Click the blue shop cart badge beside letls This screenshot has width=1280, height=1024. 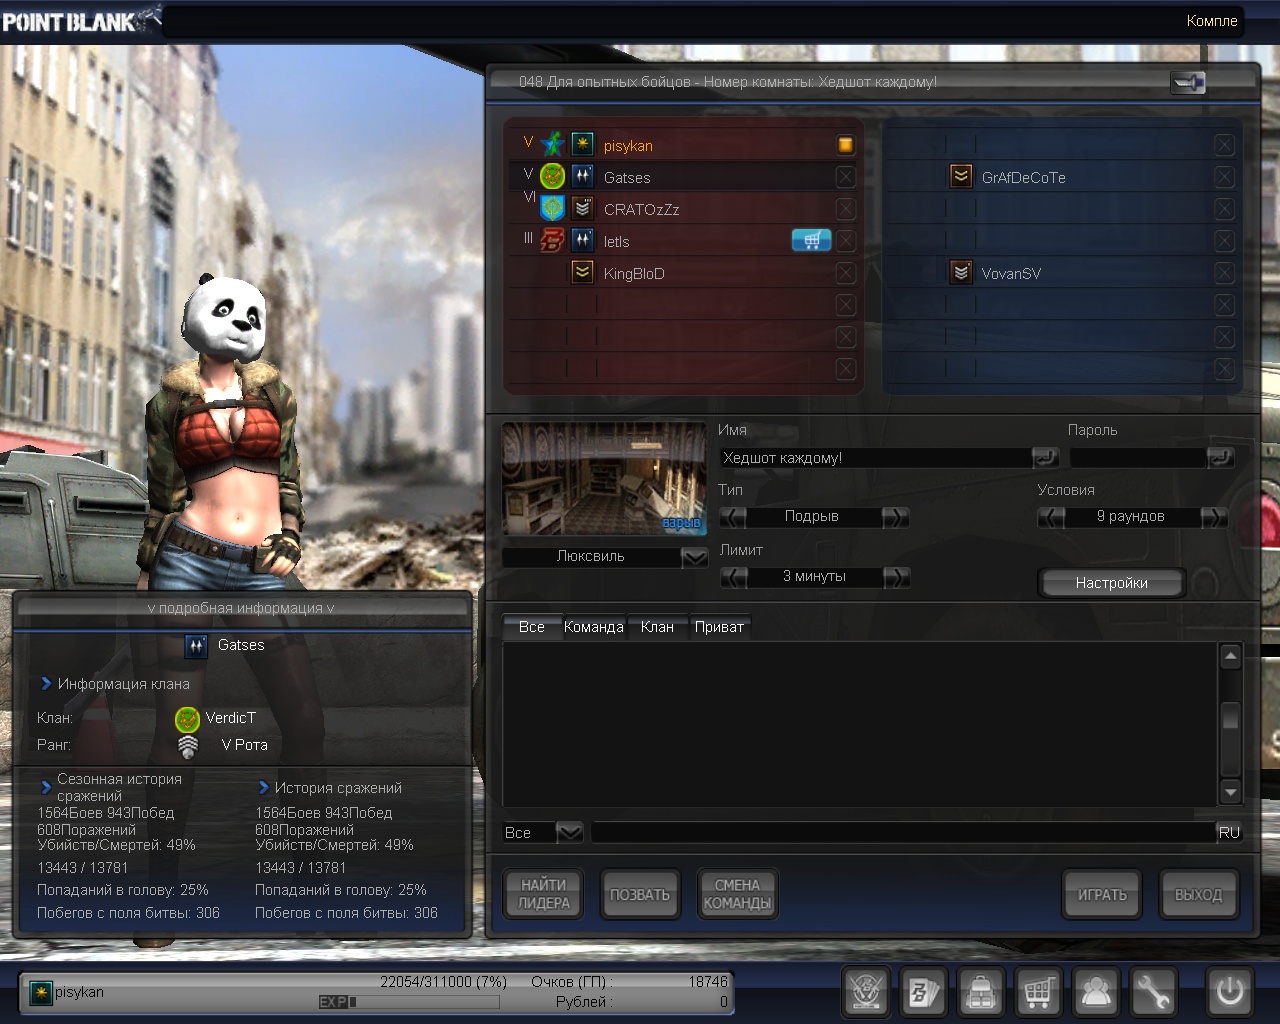coord(811,241)
